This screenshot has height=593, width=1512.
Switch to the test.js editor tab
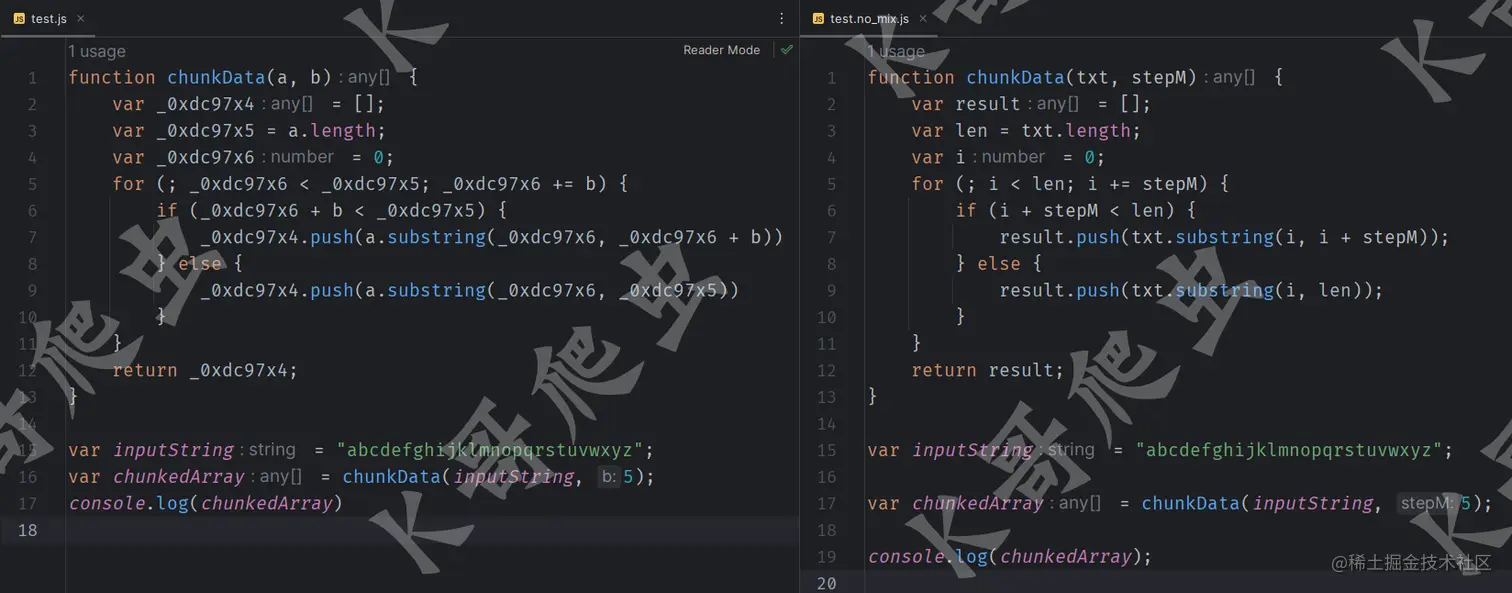[48, 18]
